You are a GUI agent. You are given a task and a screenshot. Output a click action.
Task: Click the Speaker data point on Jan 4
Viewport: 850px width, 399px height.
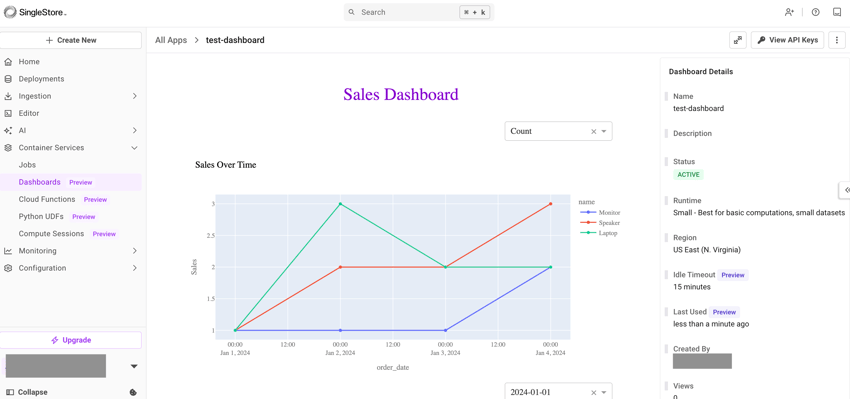click(x=551, y=204)
